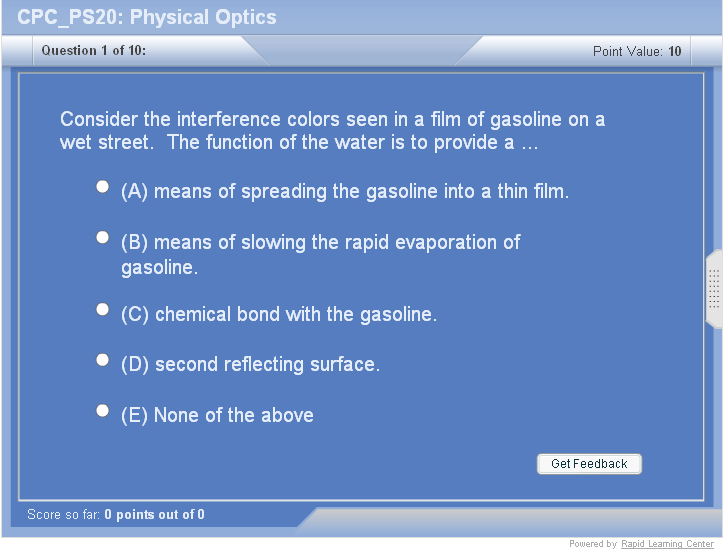This screenshot has width=726, height=554.
Task: Click the 'CPC_PS20: Physical Optics' title
Action: point(147,17)
